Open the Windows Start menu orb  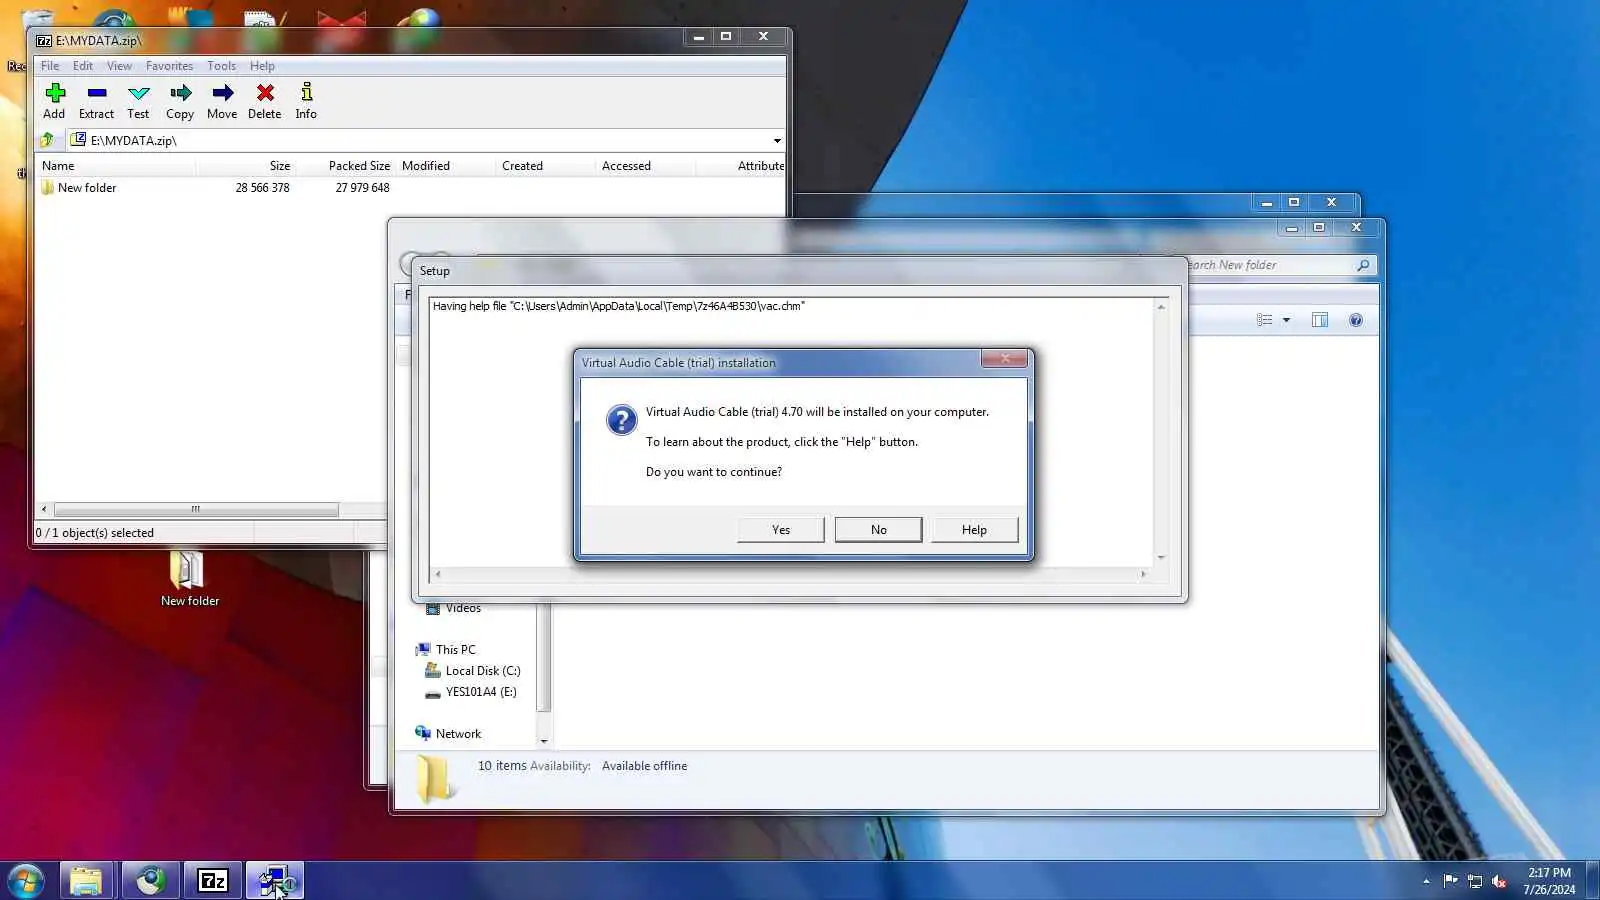(x=25, y=881)
